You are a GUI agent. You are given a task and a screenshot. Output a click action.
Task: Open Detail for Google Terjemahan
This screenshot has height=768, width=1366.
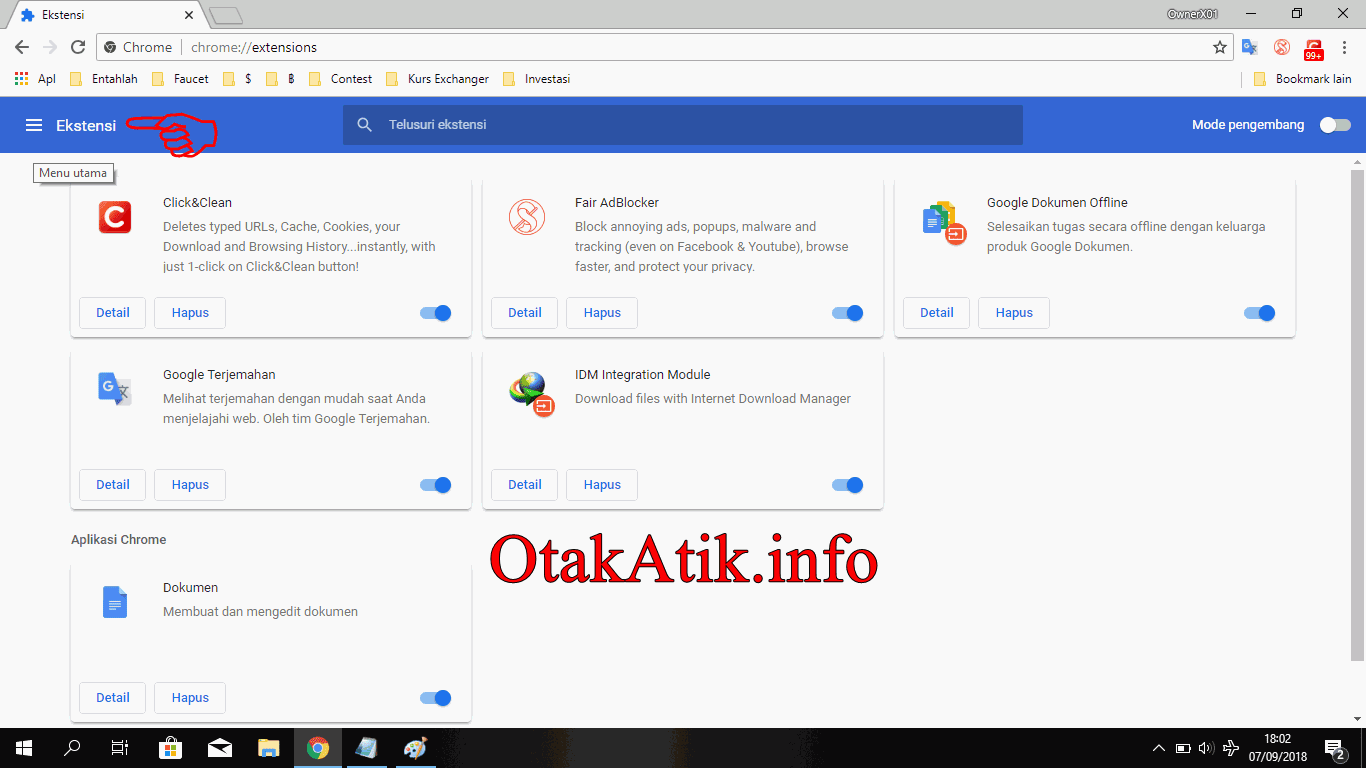[113, 485]
